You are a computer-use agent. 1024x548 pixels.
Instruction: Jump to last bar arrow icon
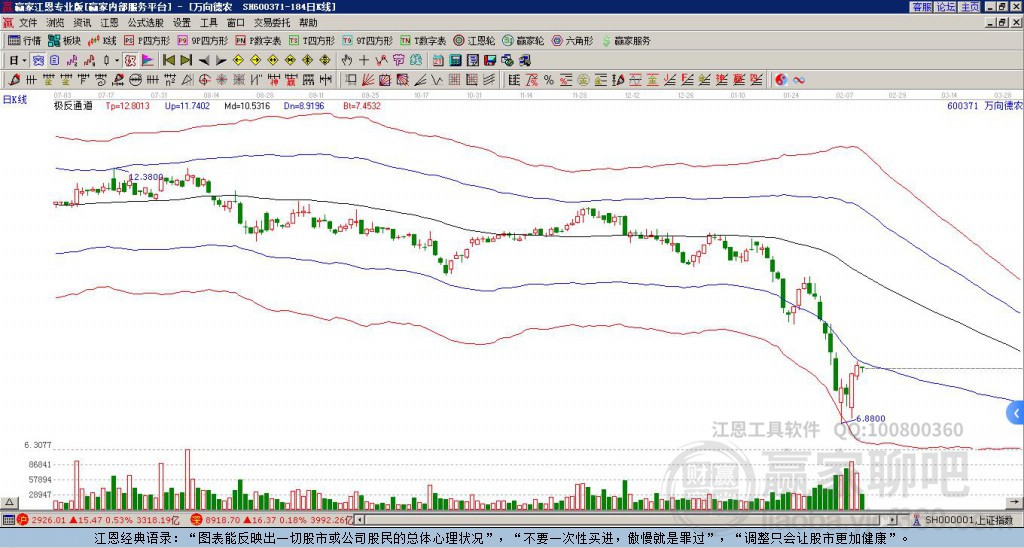click(186, 61)
